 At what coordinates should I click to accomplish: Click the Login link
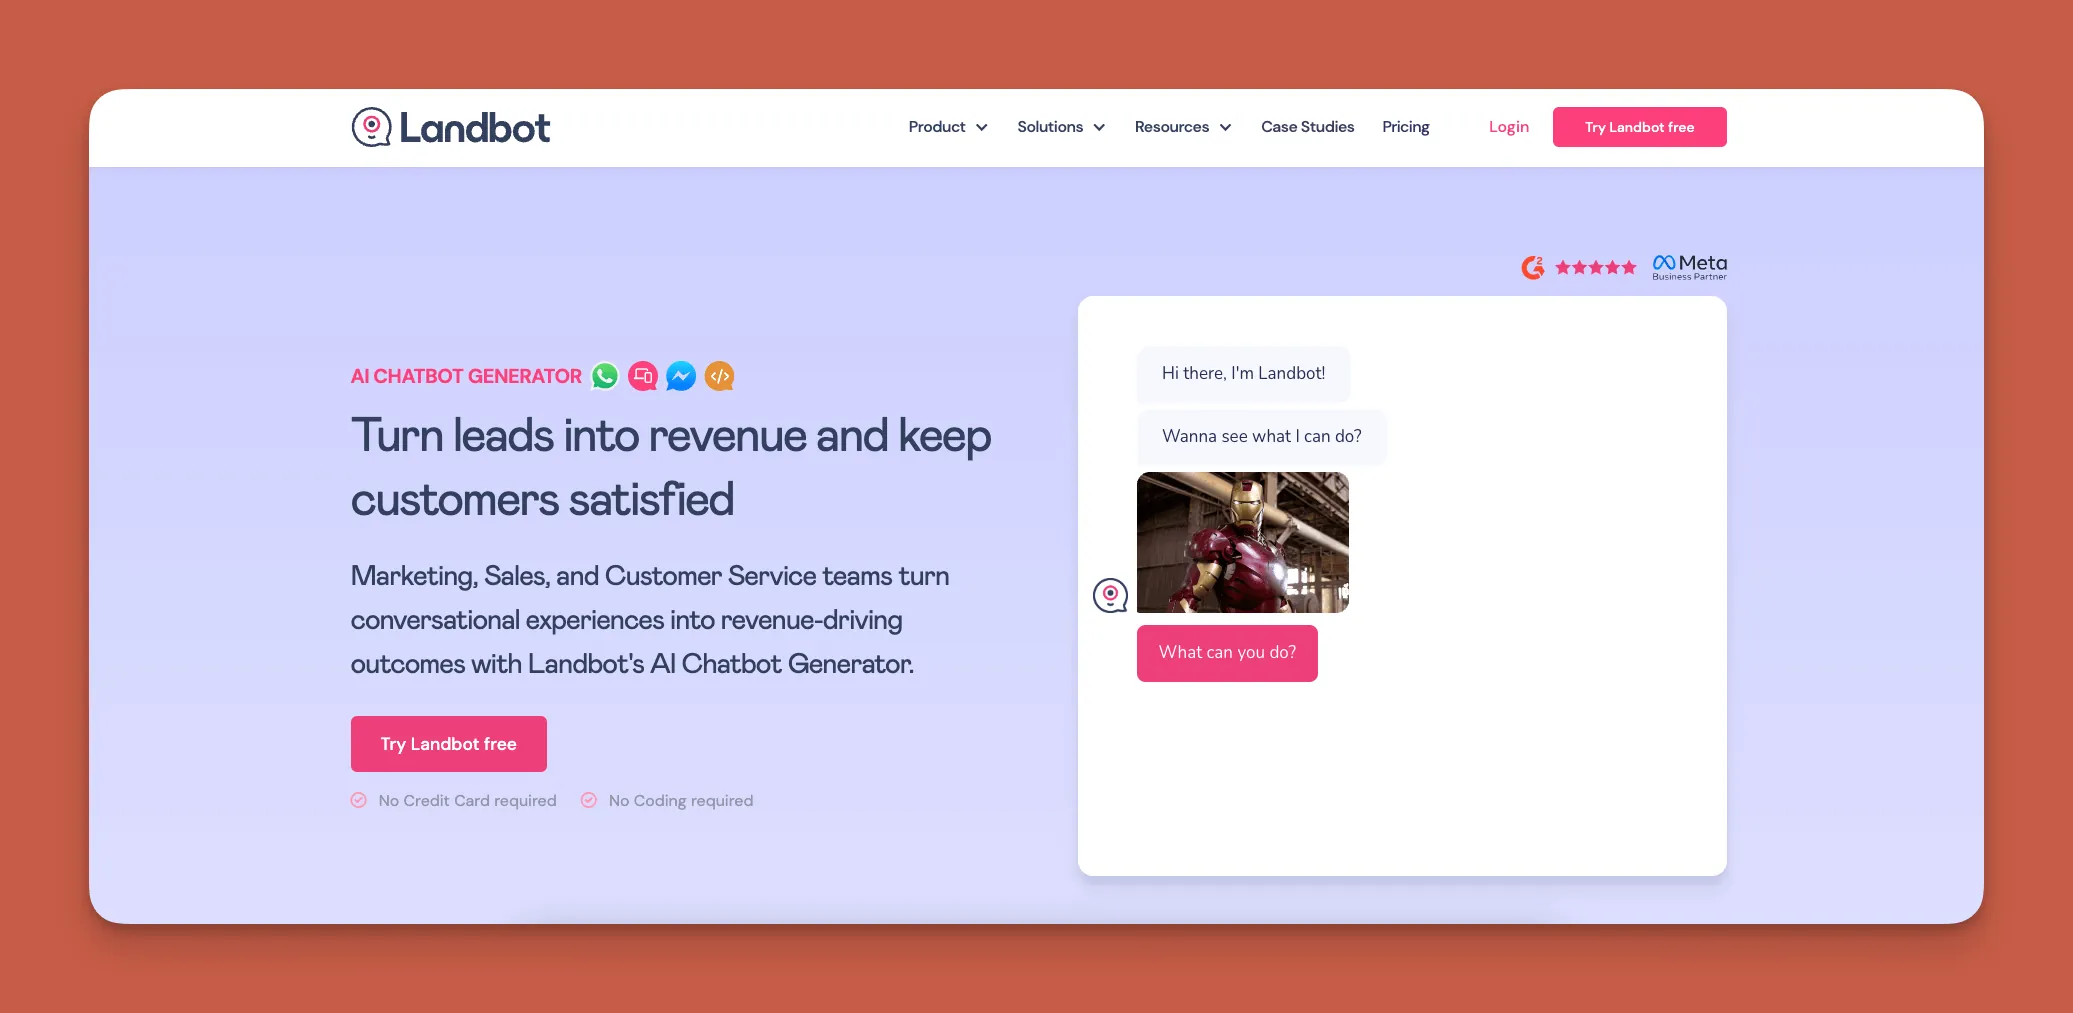click(1508, 127)
